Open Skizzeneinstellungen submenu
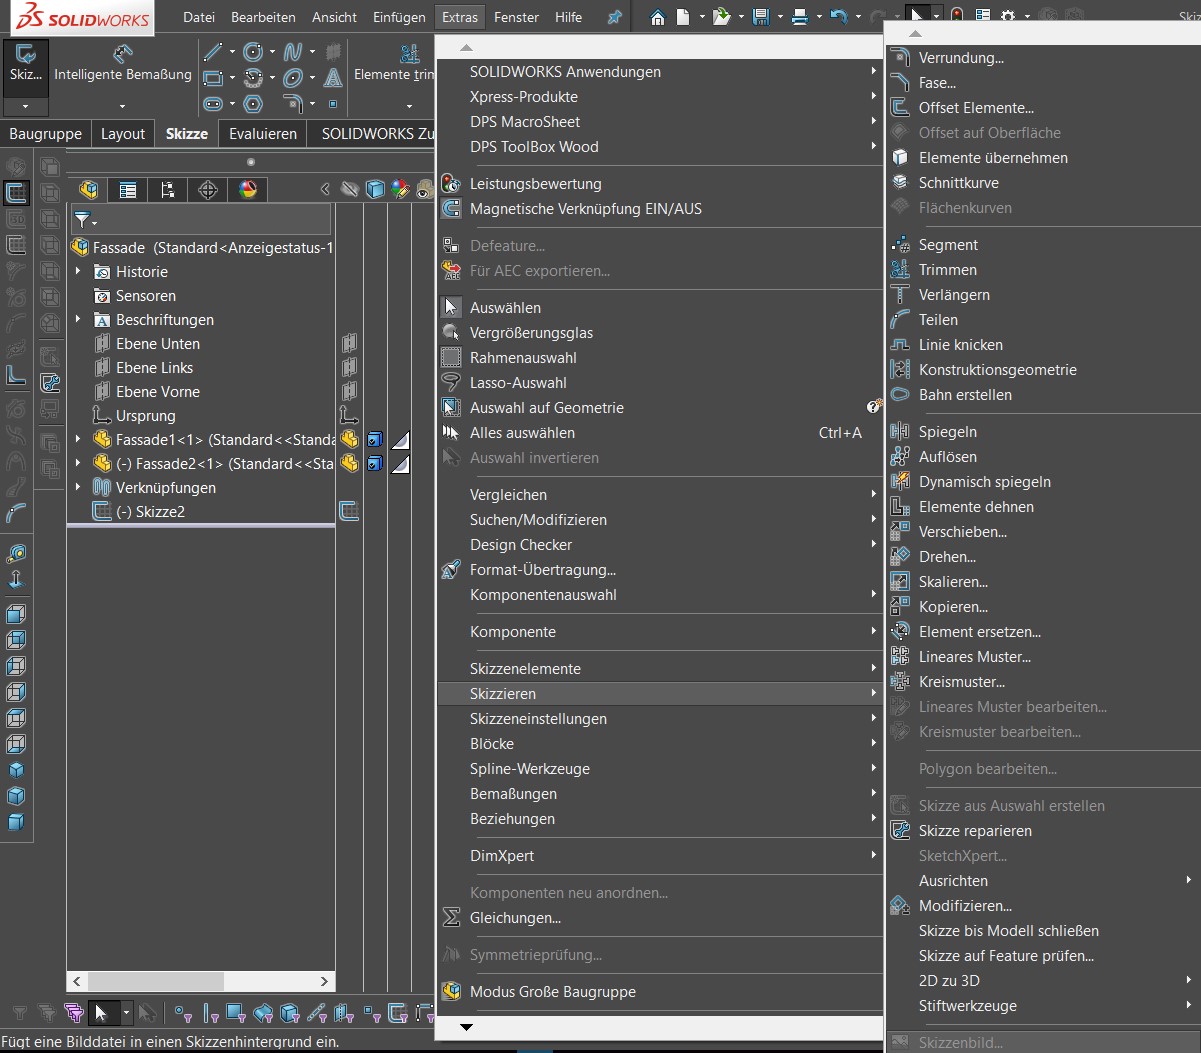The width and height of the screenshot is (1201, 1053). click(660, 719)
